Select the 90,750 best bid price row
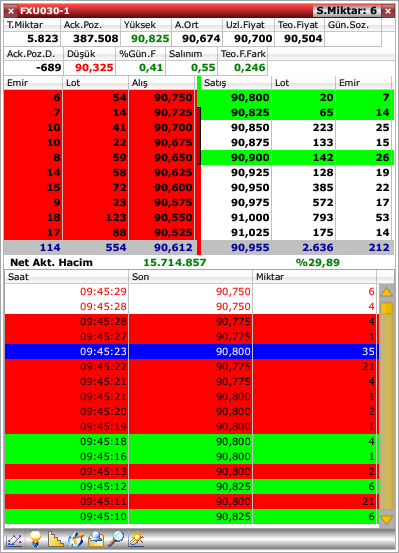The image size is (399, 553). [x=100, y=98]
